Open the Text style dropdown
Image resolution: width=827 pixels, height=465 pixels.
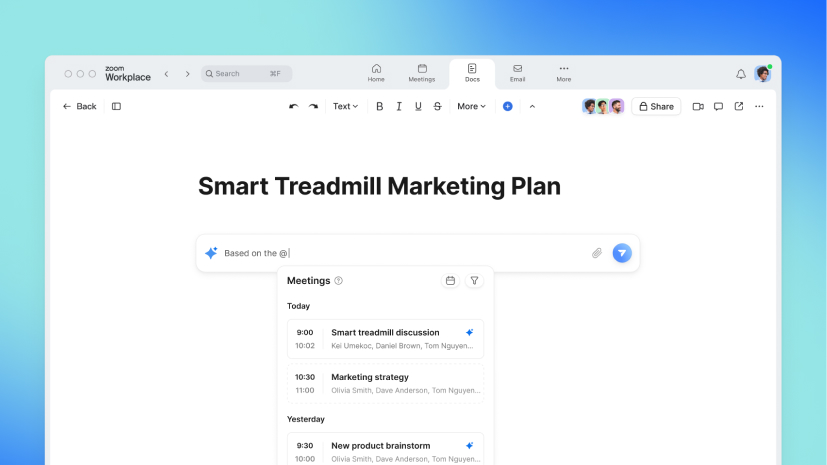345,106
